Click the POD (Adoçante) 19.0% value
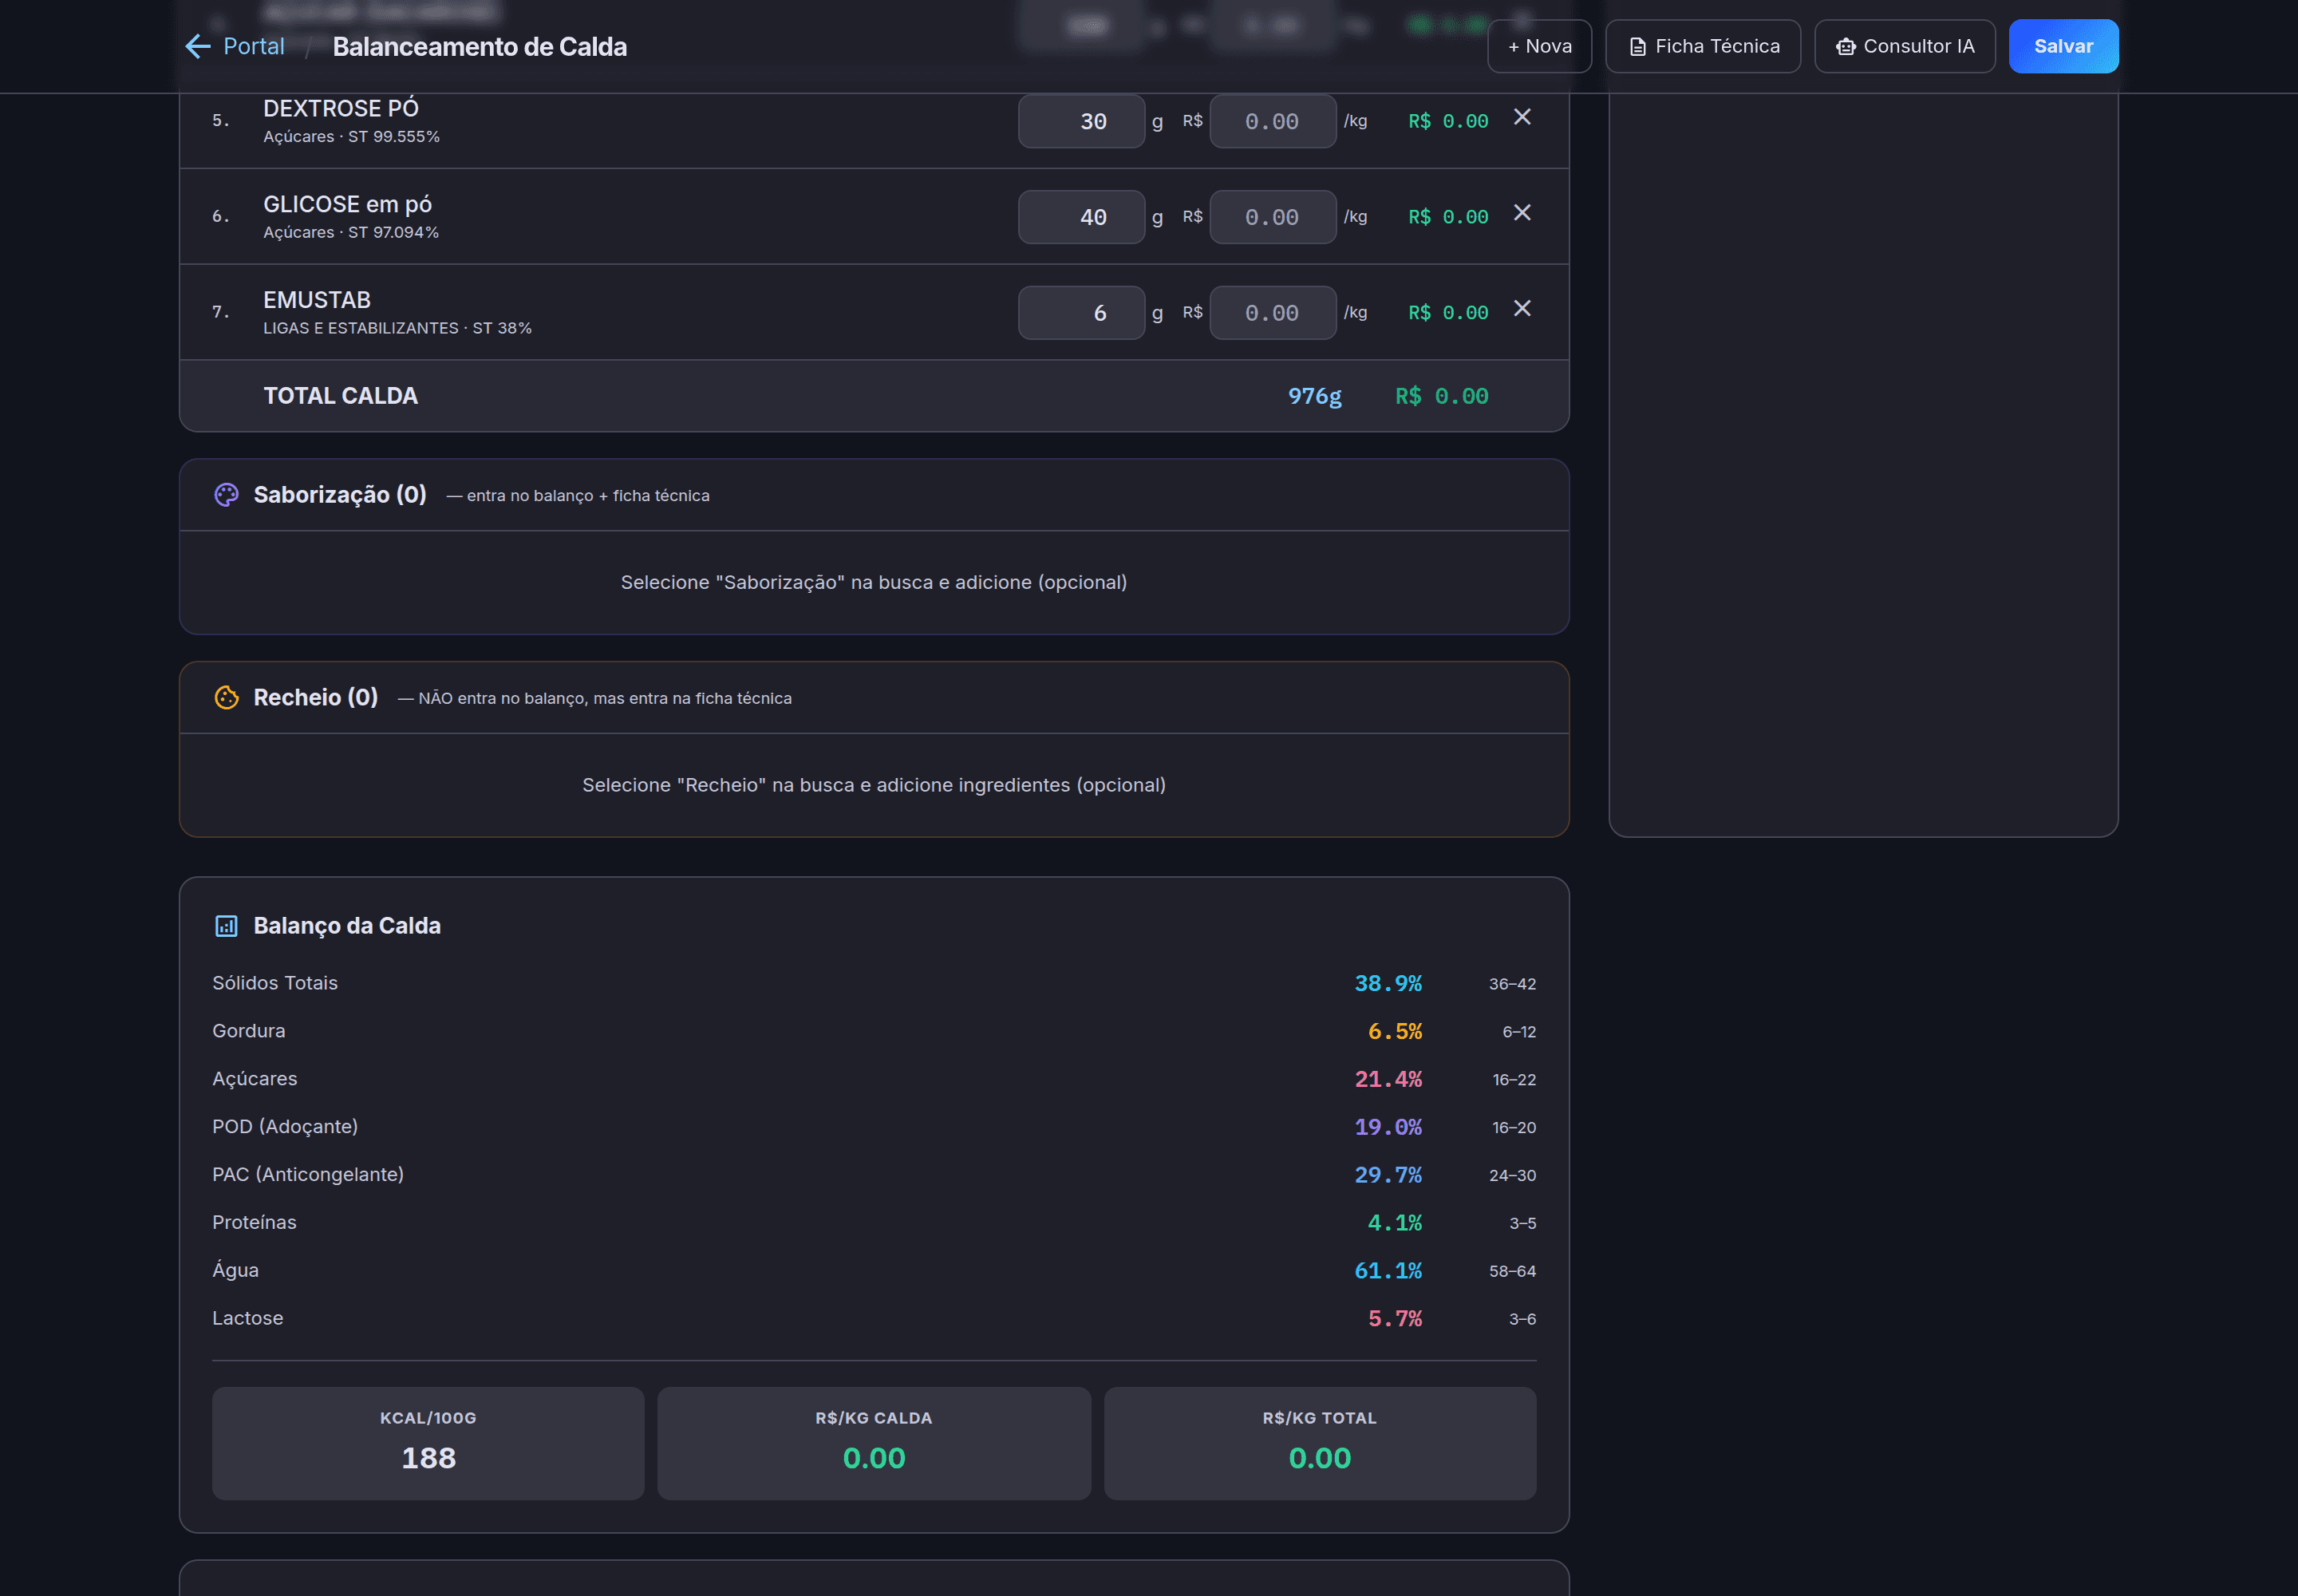 1388,1128
